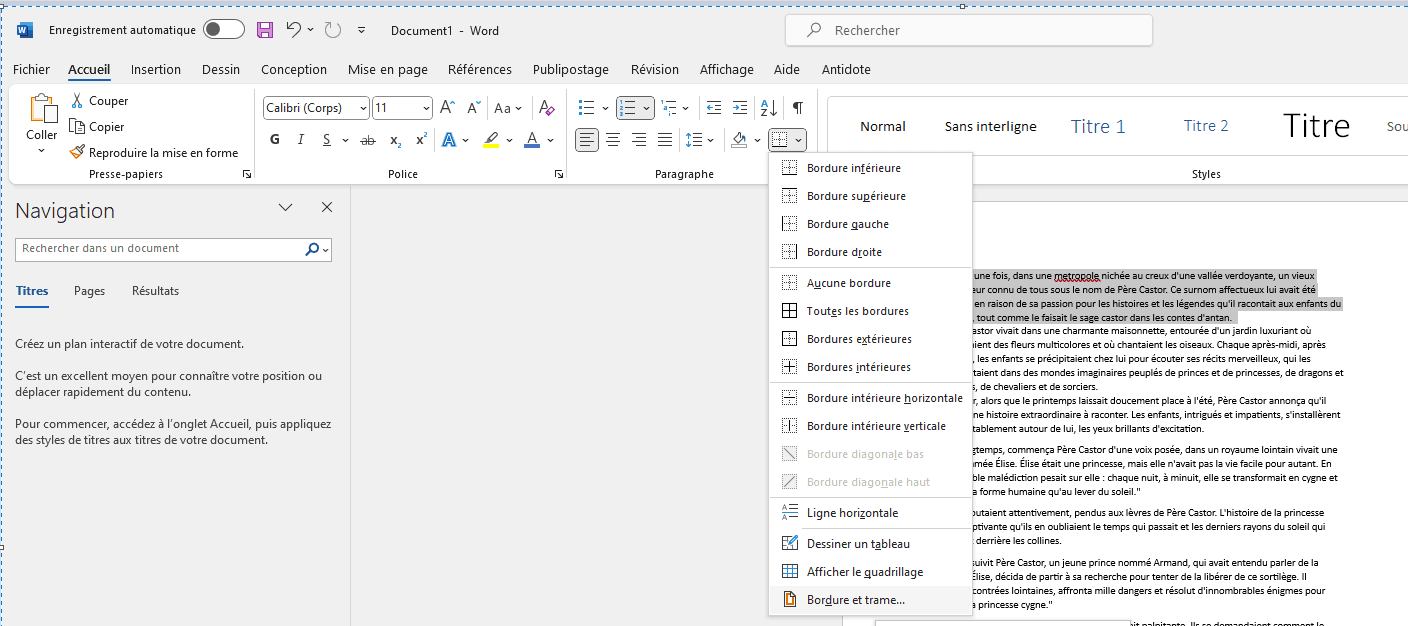Click the center alignment icon
This screenshot has height=626, width=1408.
pos(613,140)
